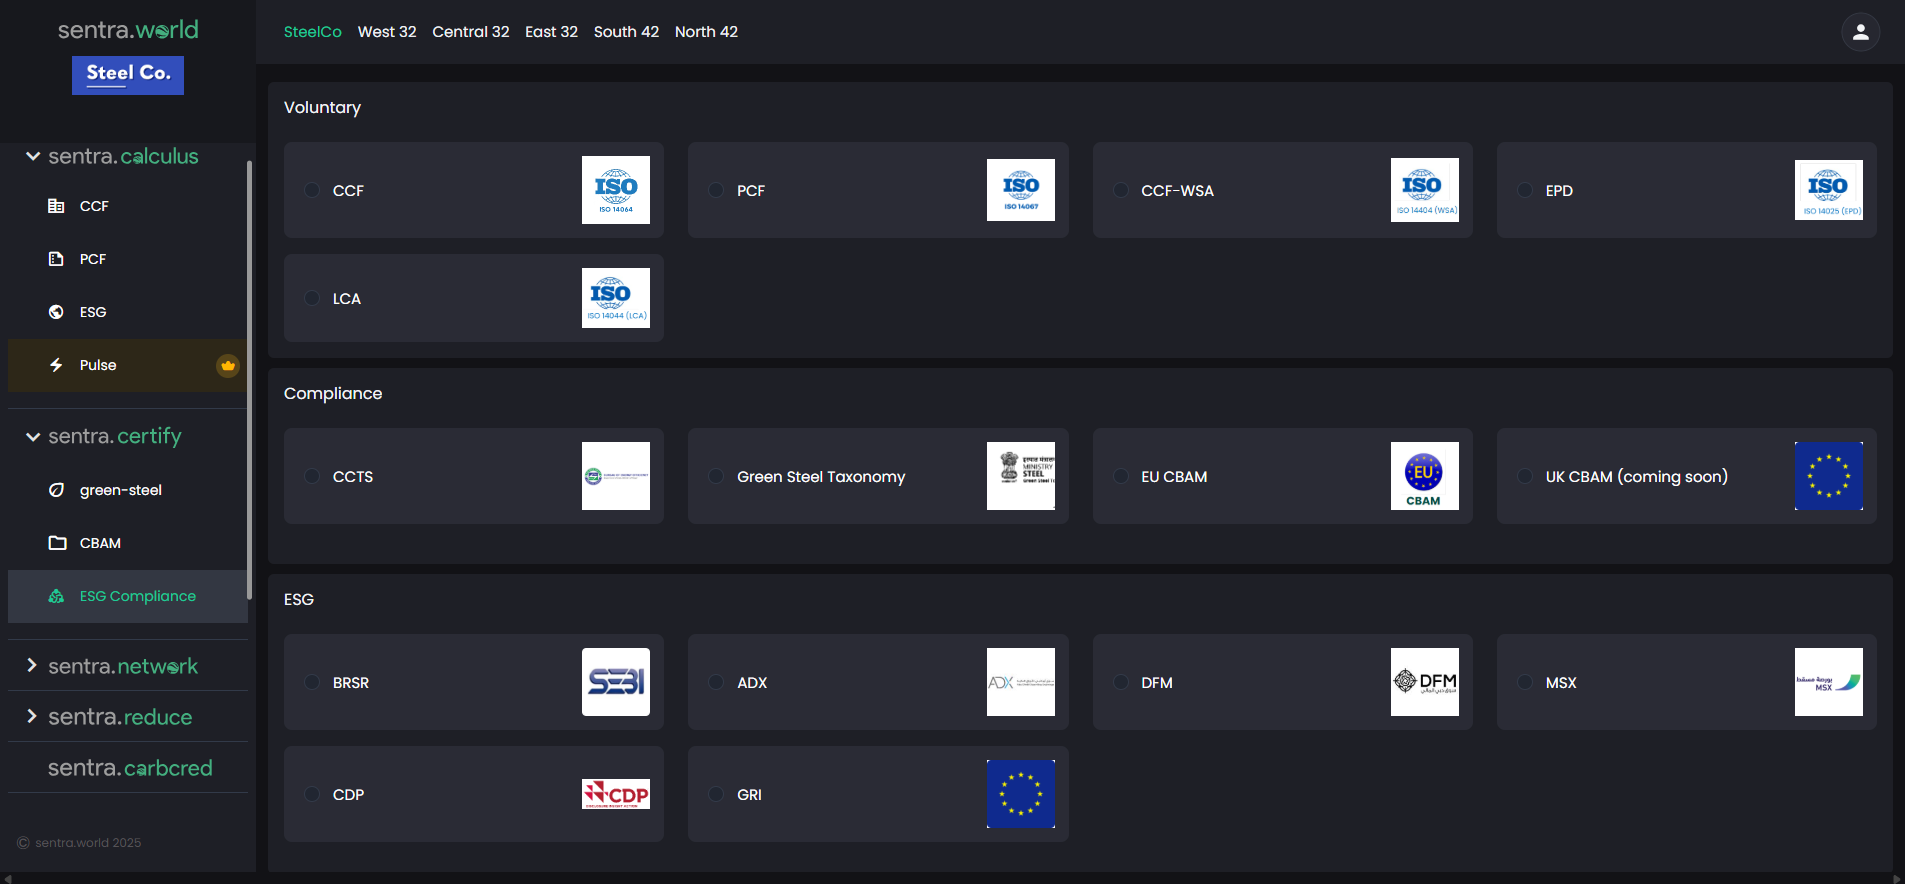Select the PCF radio button in Voluntary
Viewport: 1905px width, 884px height.
(716, 190)
